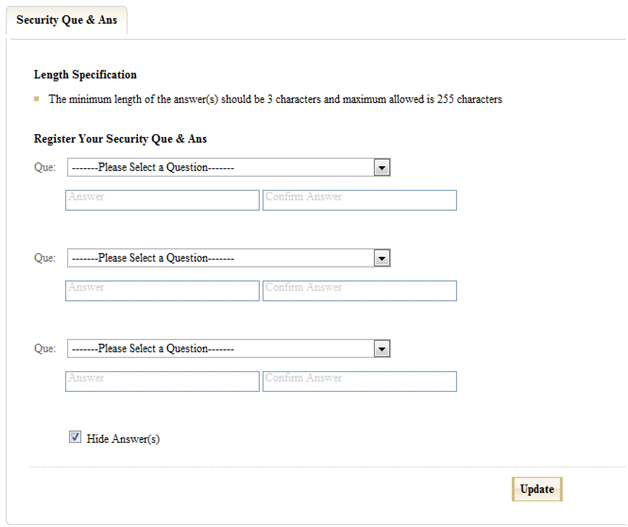Click the Length Specification heading
Viewport: 628px width, 527px height.
point(85,75)
